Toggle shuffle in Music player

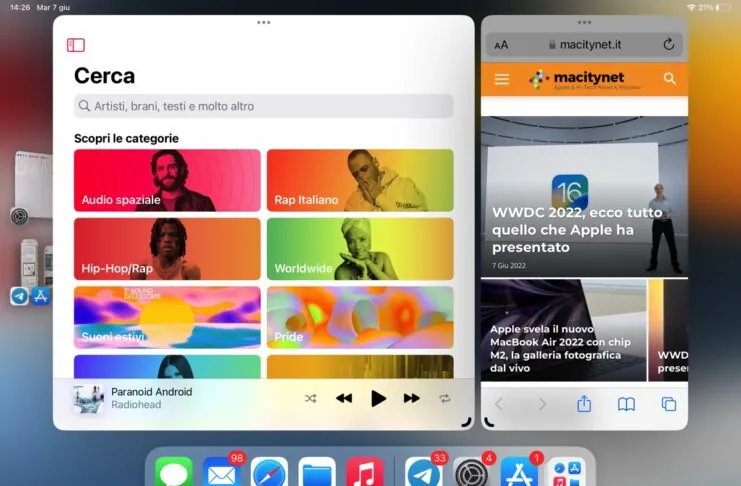(310, 399)
